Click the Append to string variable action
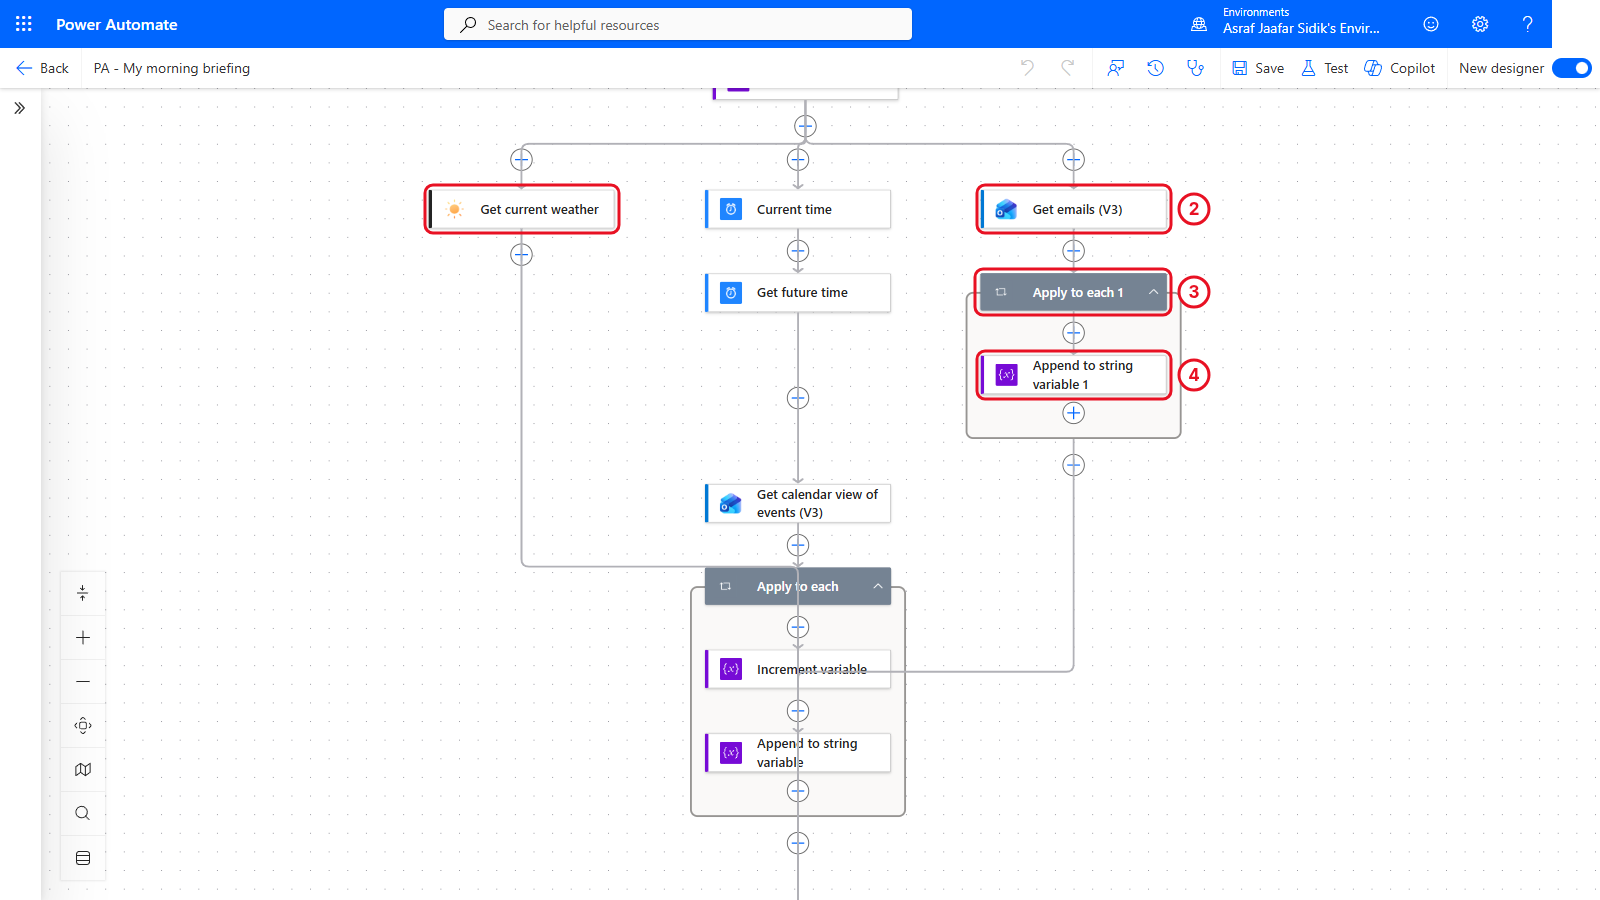Screen dimensions: 1600x900 (x=798, y=752)
